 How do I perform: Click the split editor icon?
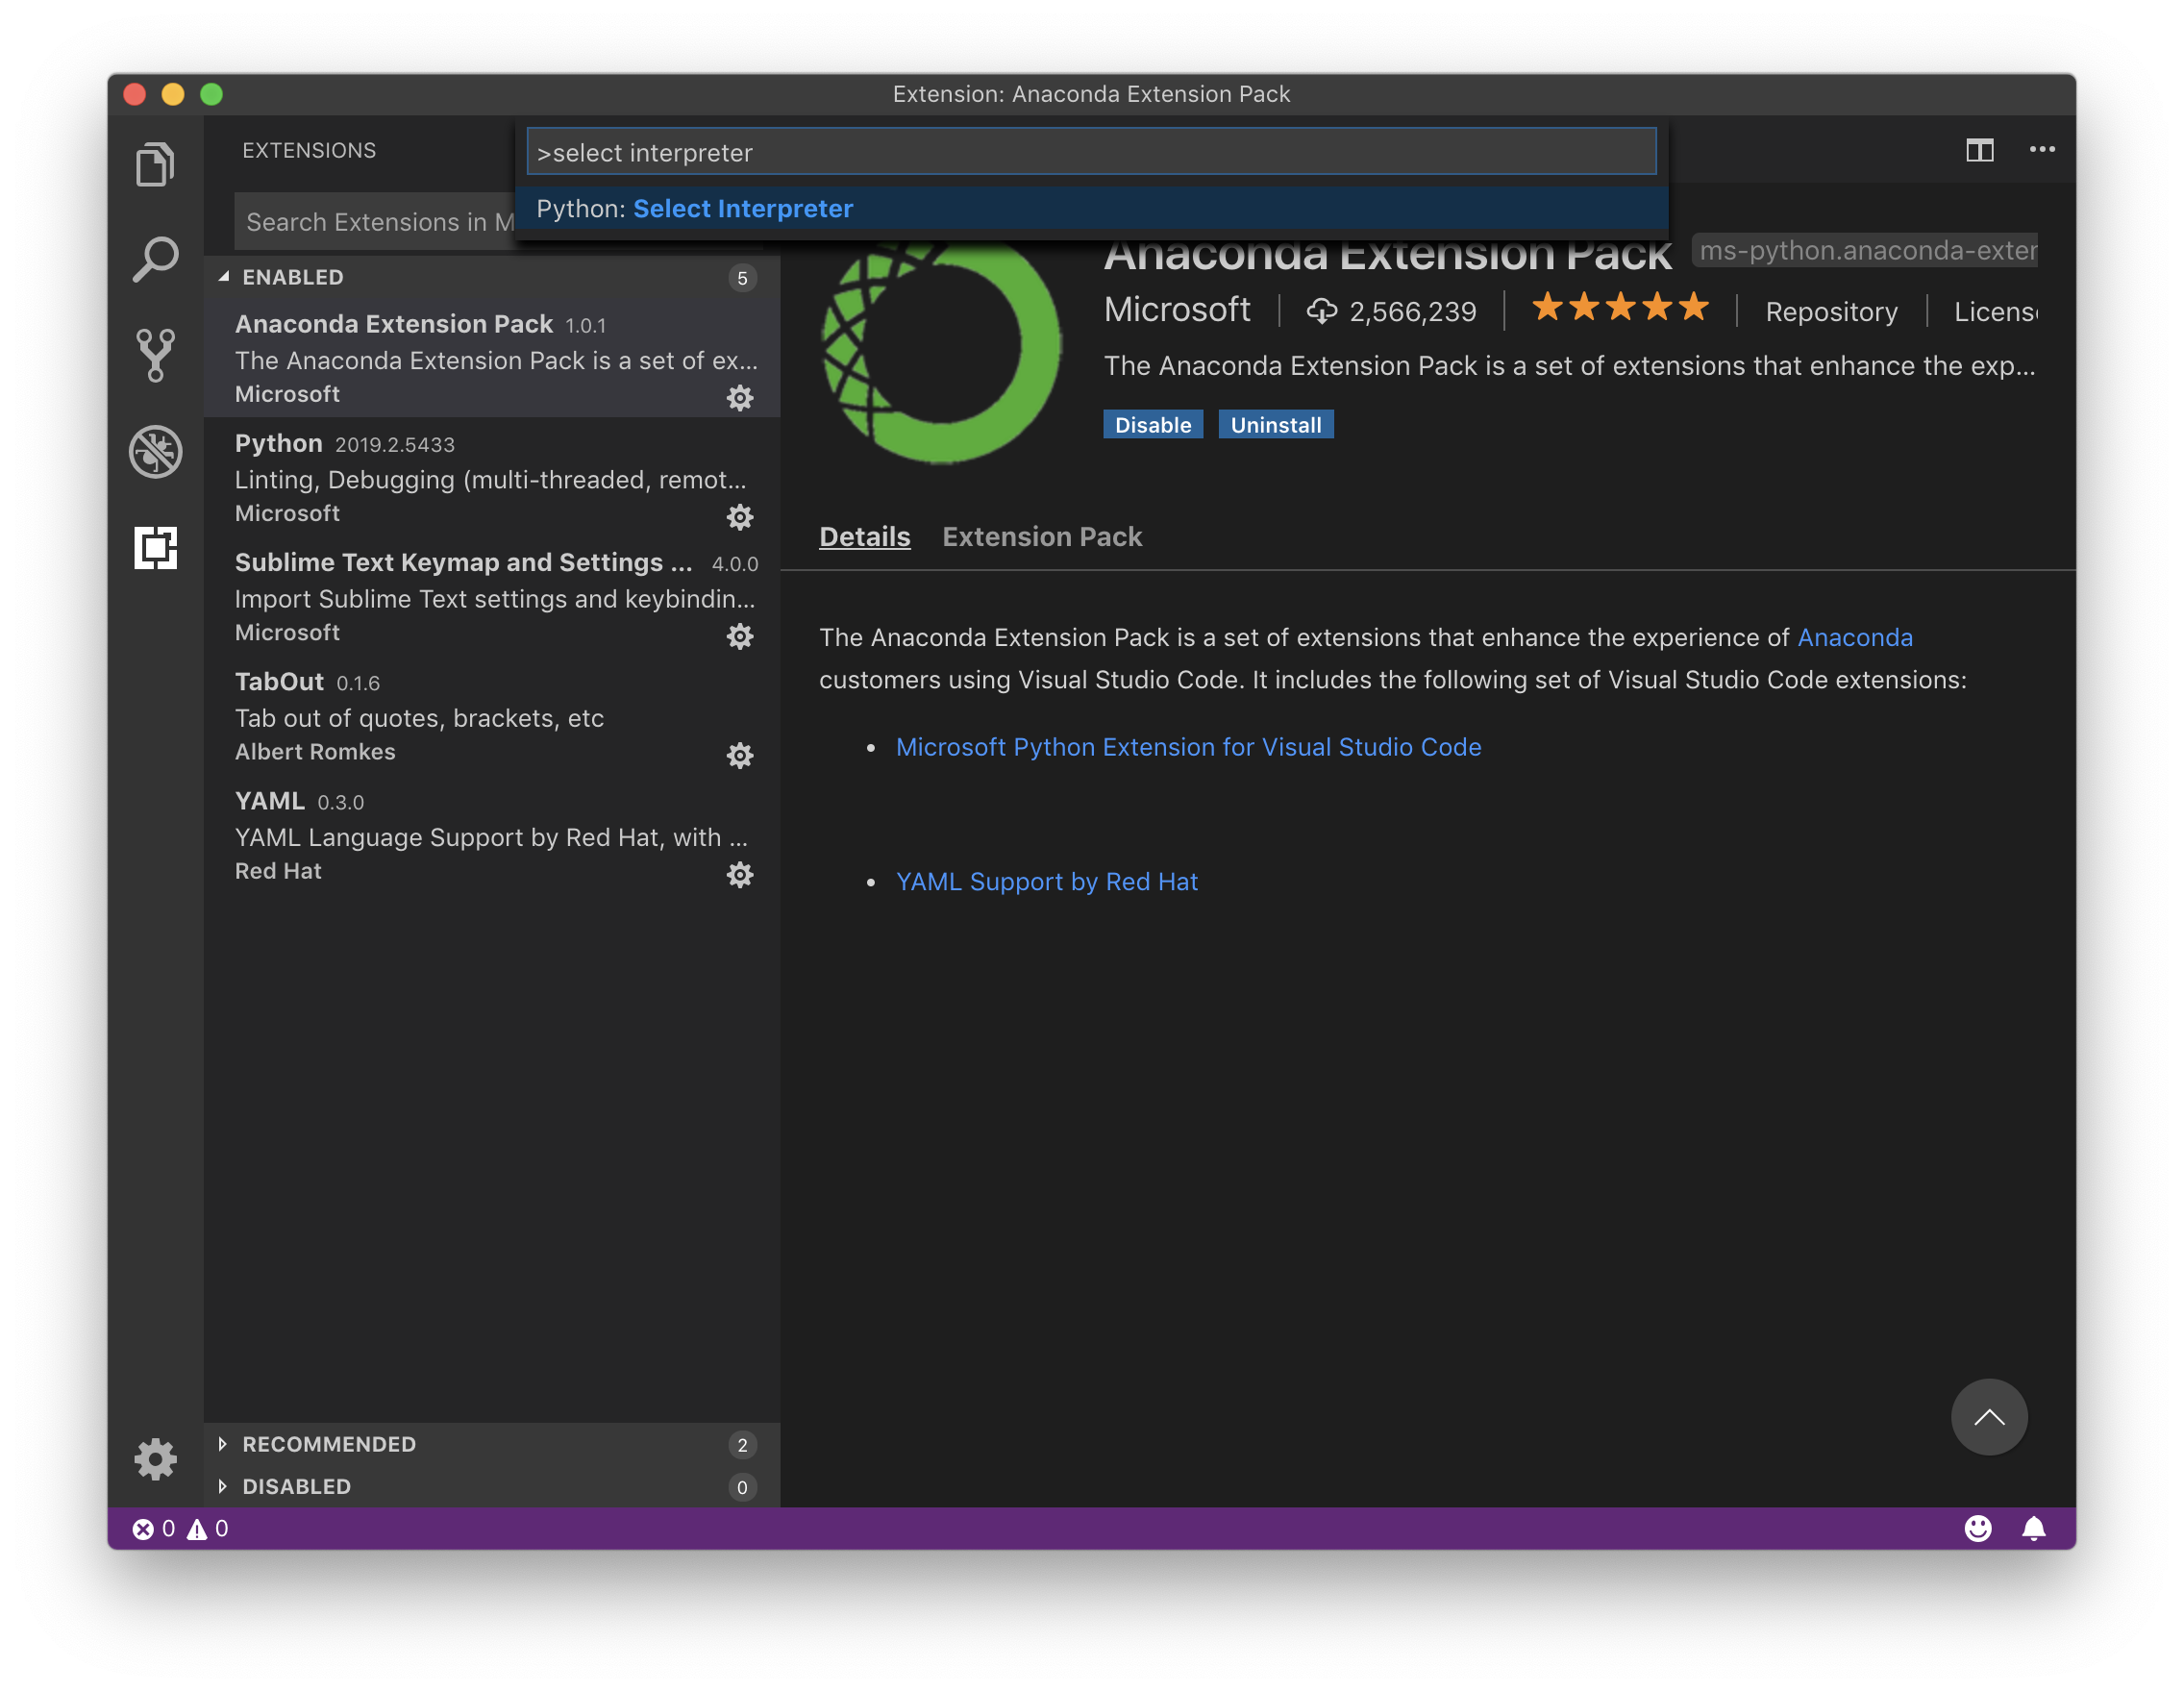[x=1979, y=150]
